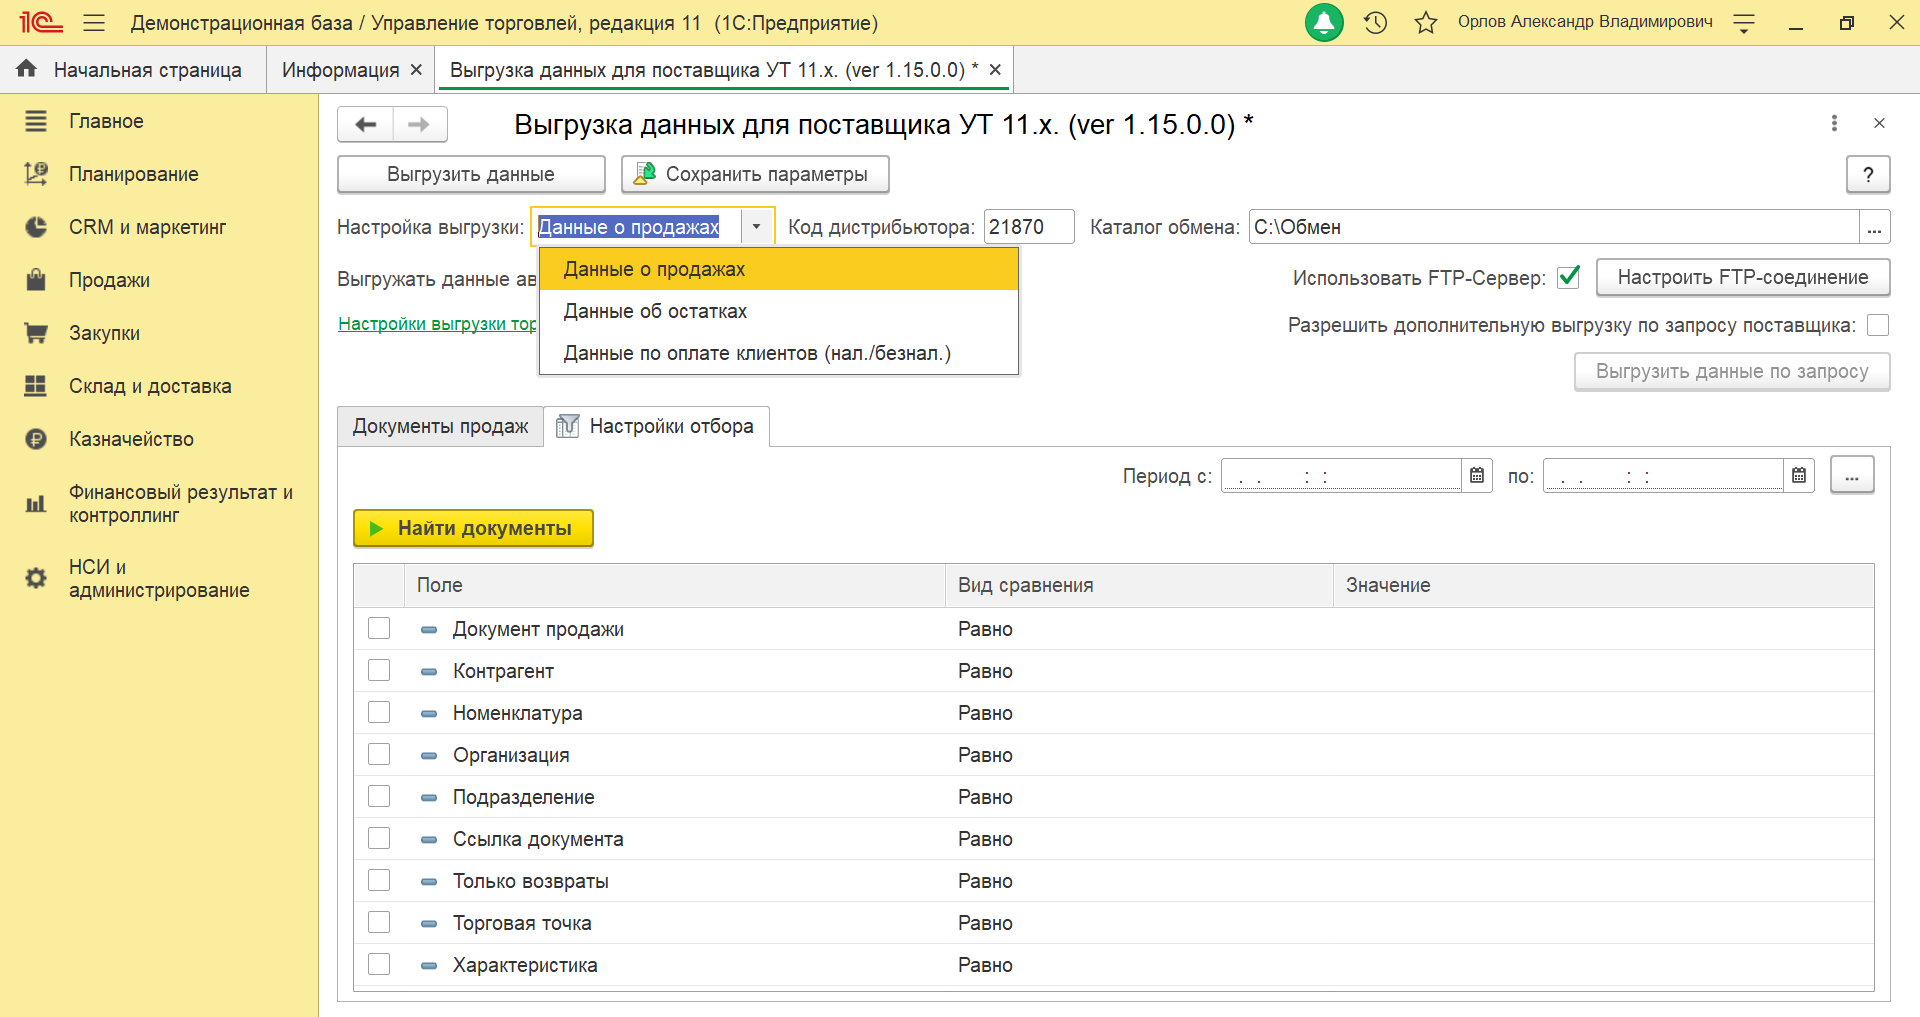This screenshot has width=1920, height=1017.
Task: Click Вид сравнения column header
Action: [x=1139, y=585]
